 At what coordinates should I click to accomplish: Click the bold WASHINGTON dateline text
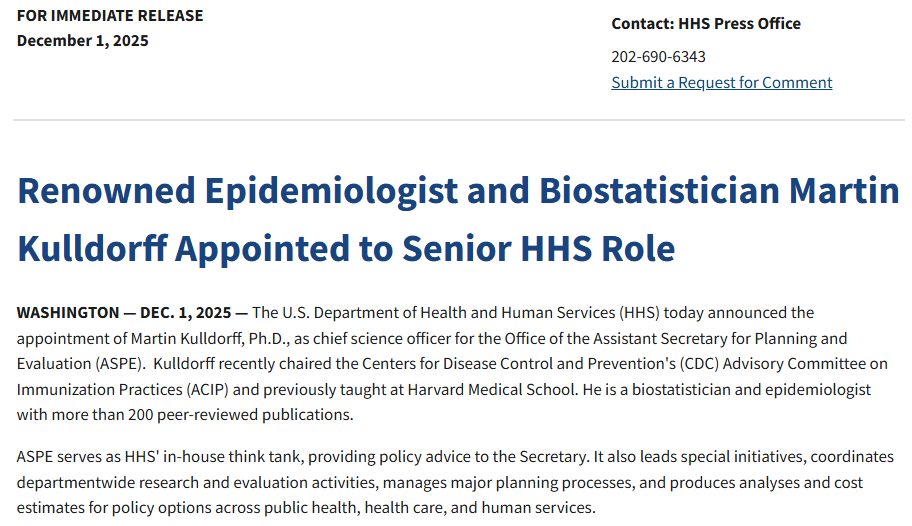pos(68,312)
